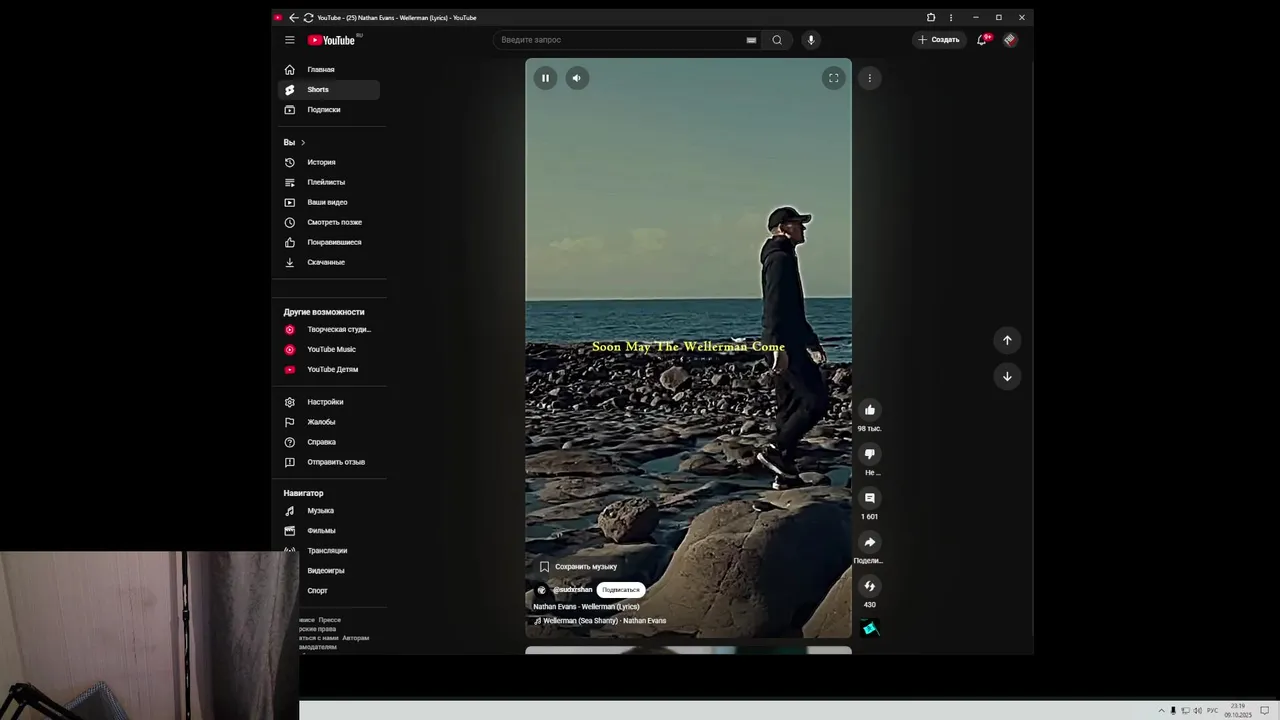
Task: Open the account avatar menu
Action: tap(1010, 40)
